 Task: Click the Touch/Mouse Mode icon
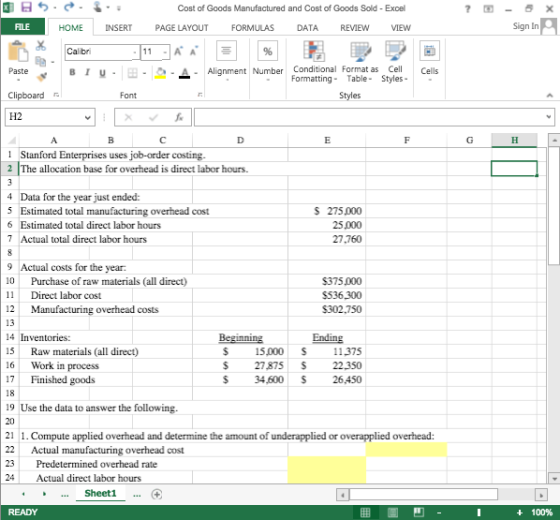[98, 7]
